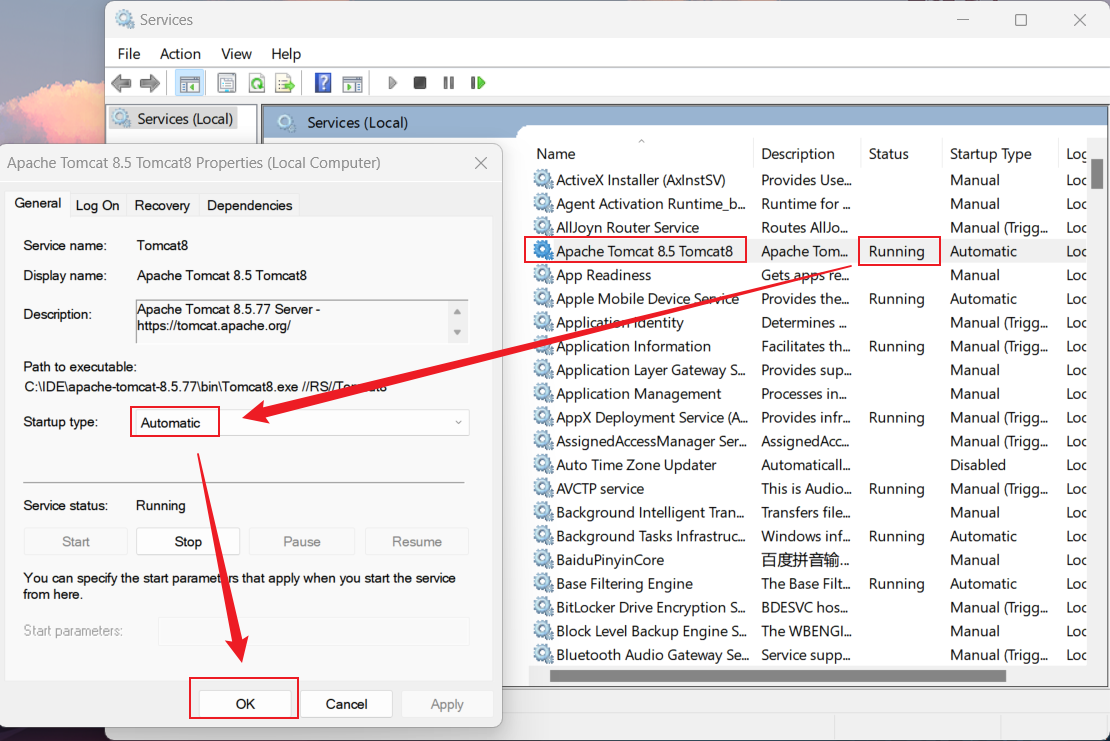This screenshot has height=741, width=1110.
Task: Click the Export List toolbar icon
Action: pos(285,83)
